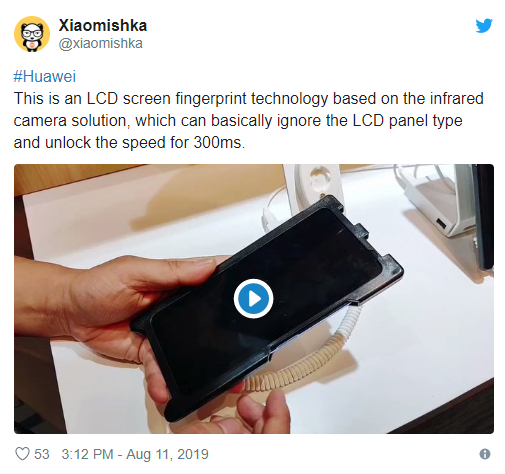505x474 pixels.
Task: Click the Aug 11, 2019 date
Action: 167,454
